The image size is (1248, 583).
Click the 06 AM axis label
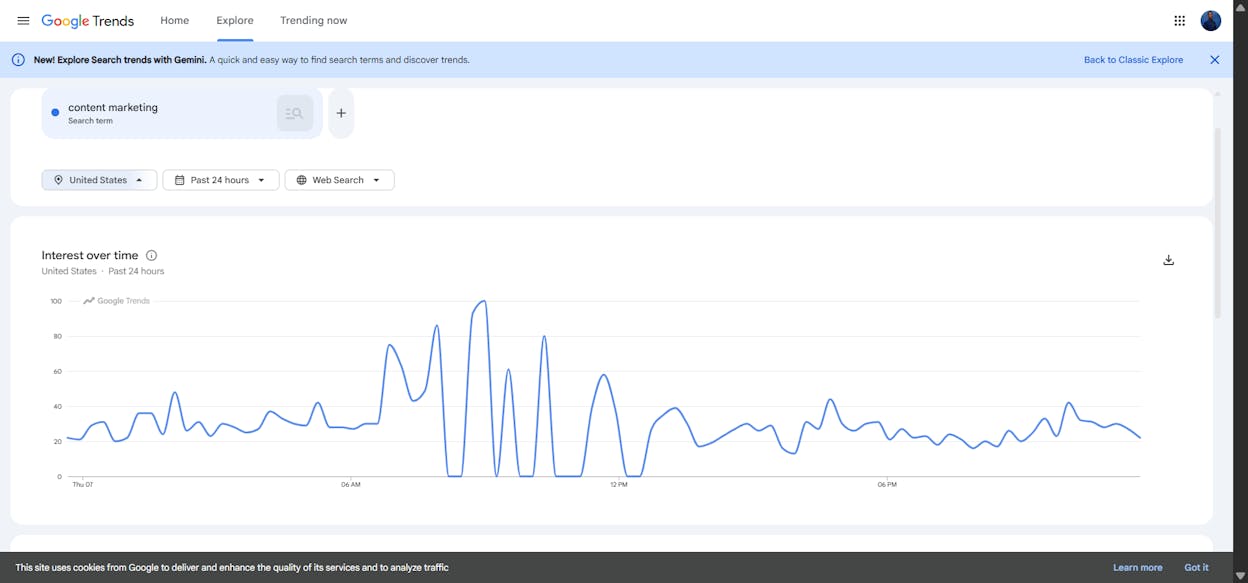point(350,485)
